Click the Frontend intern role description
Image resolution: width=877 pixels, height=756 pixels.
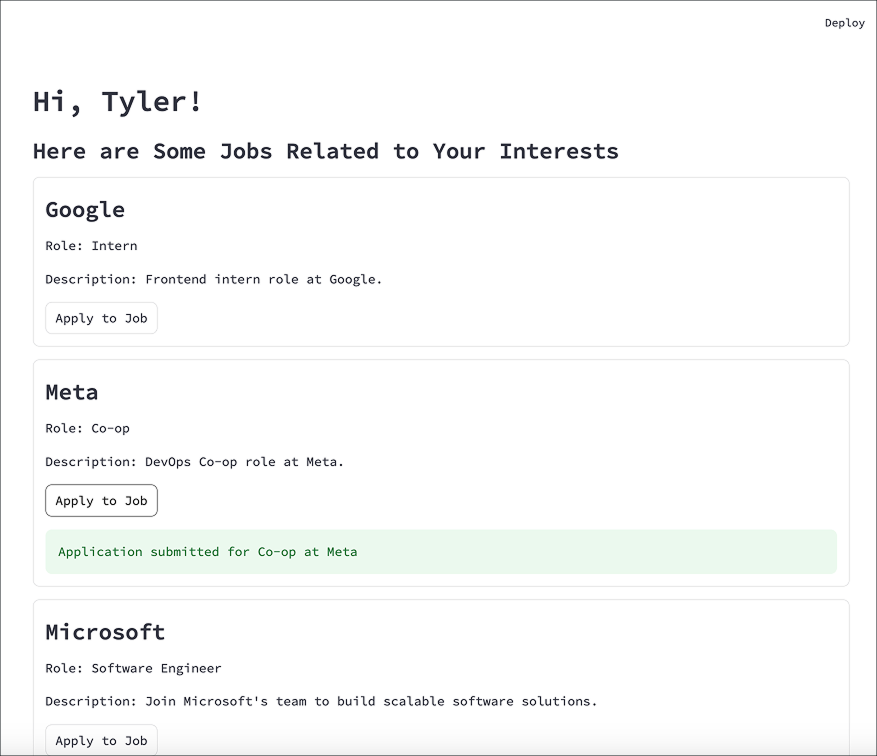coord(214,280)
